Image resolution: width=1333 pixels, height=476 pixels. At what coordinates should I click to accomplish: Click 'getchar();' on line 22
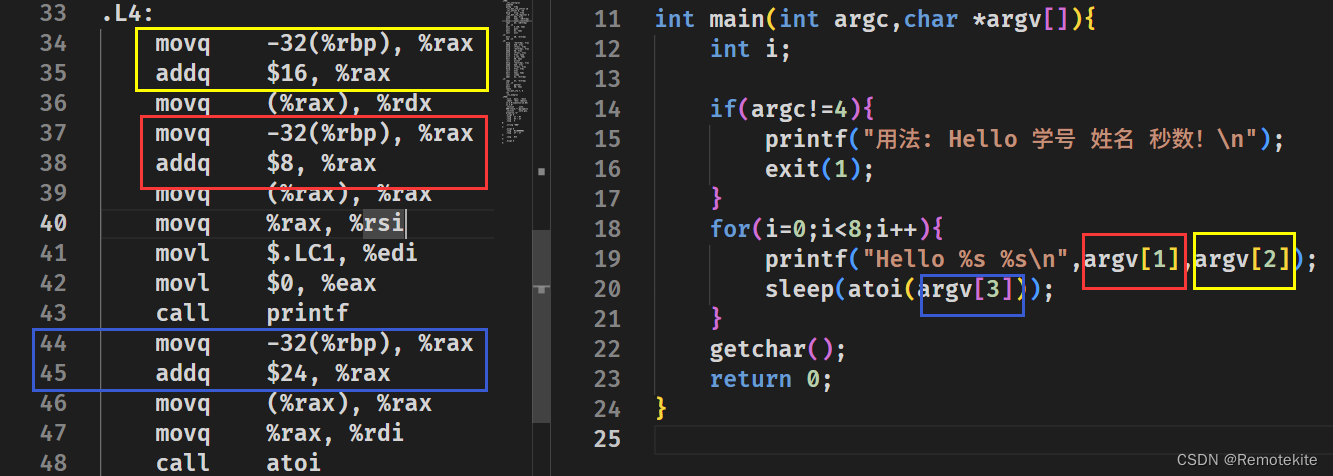point(779,349)
